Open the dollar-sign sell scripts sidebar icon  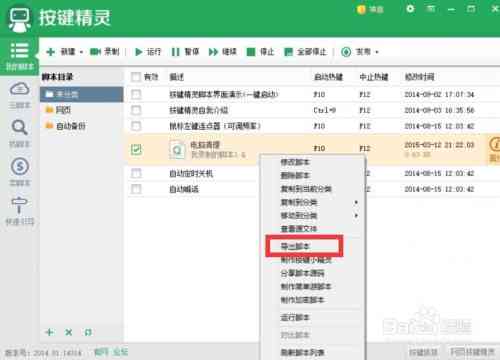click(20, 166)
